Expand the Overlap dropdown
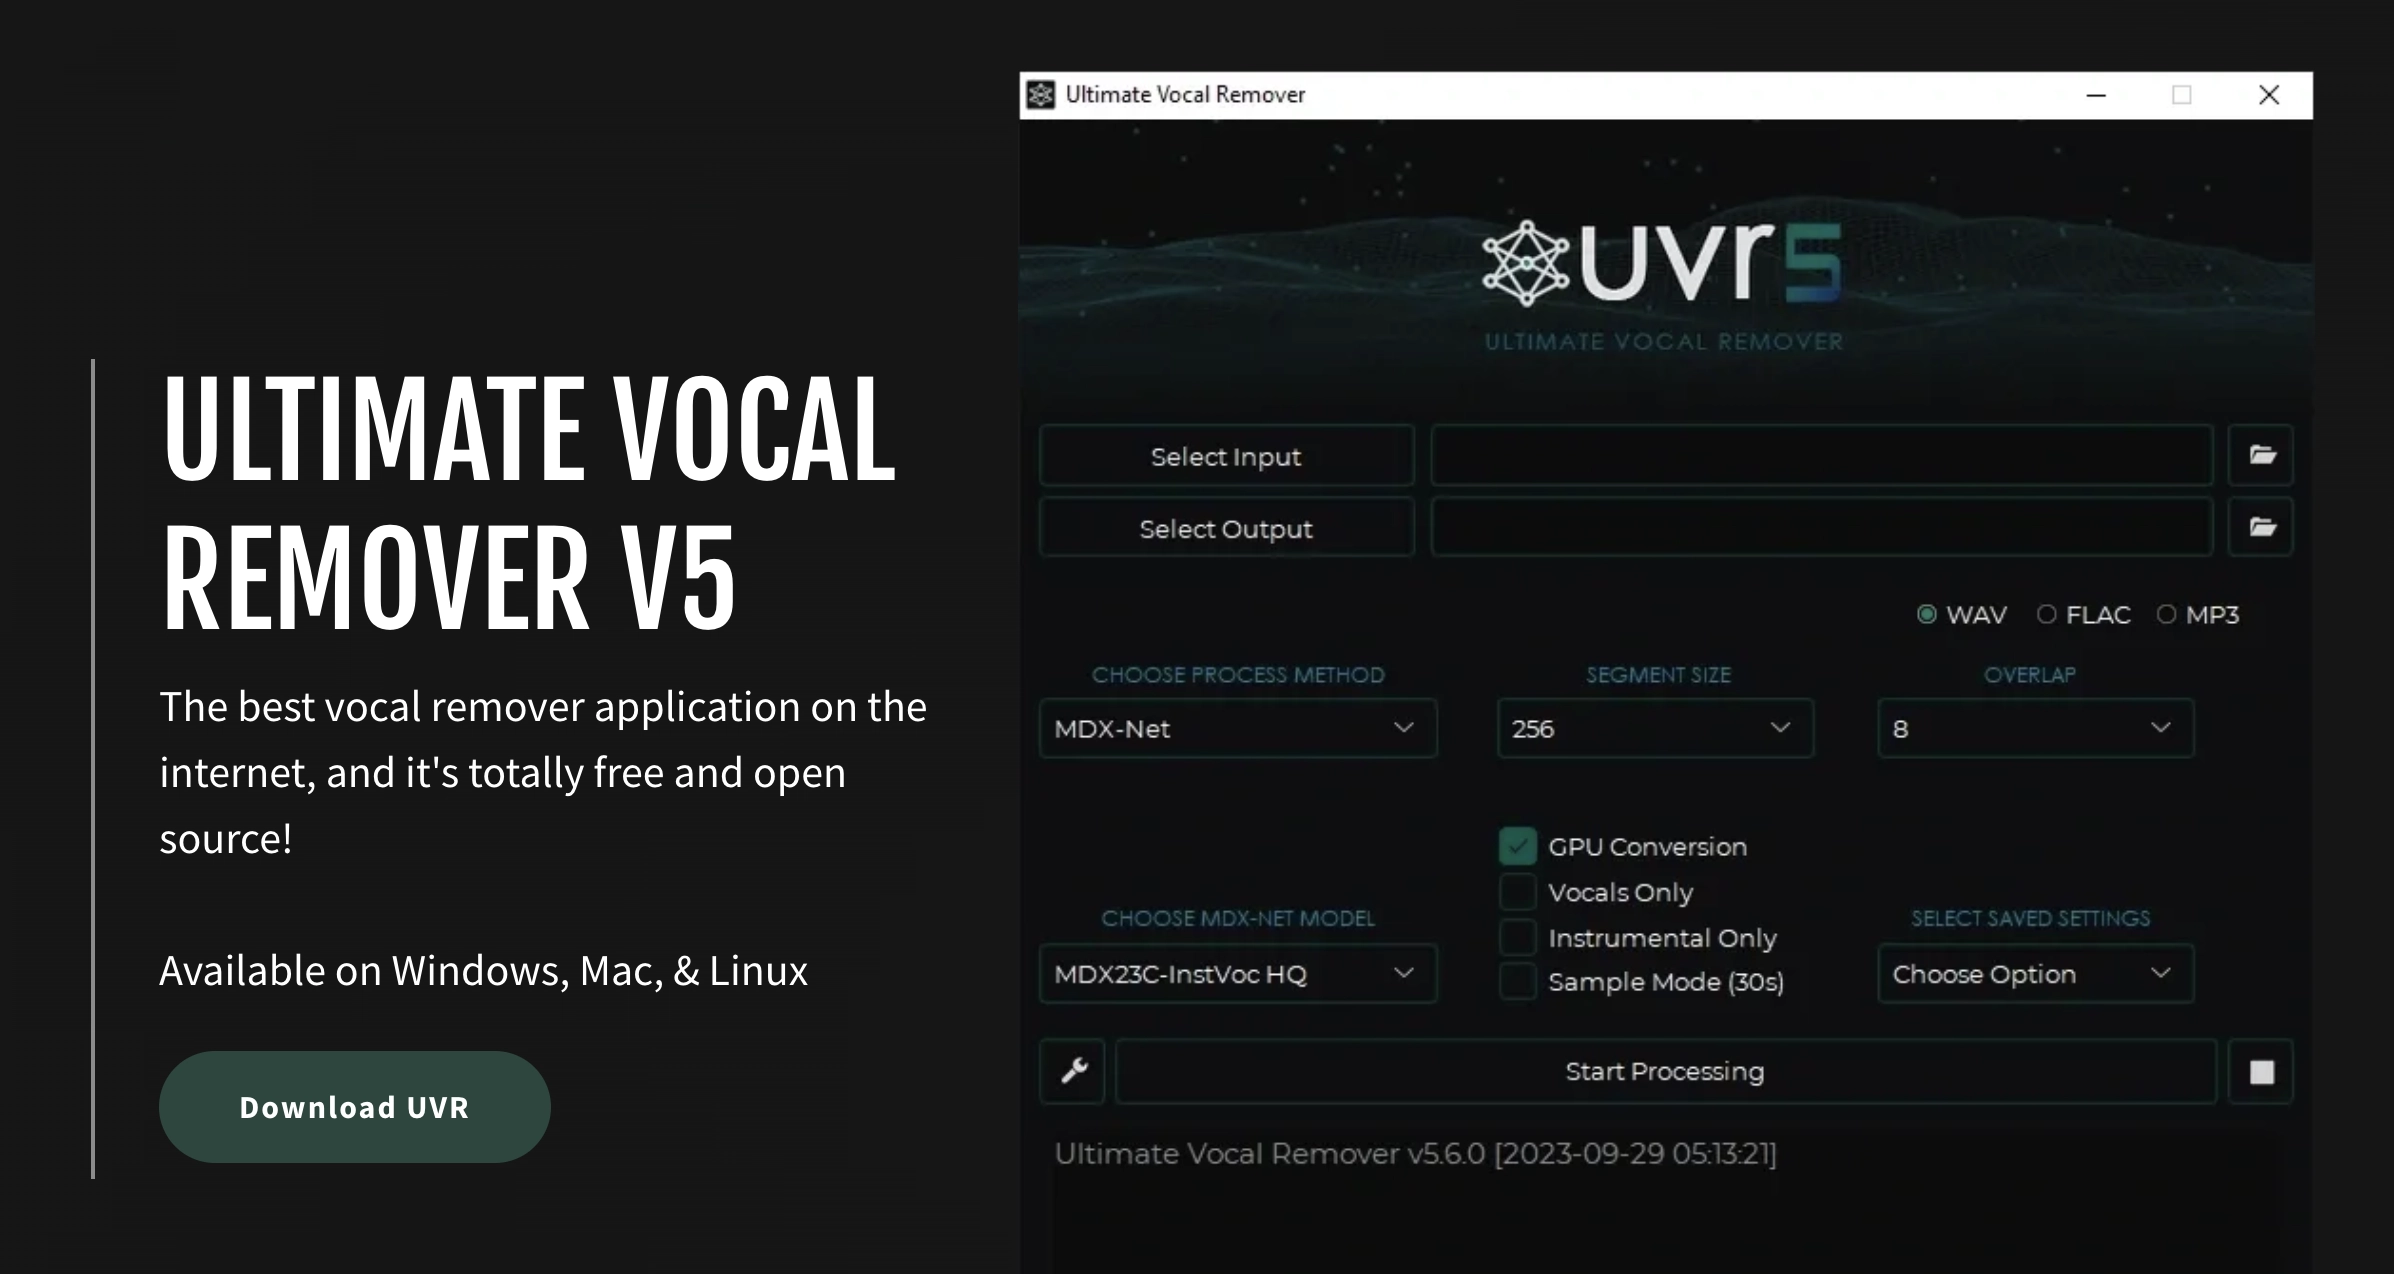 (2033, 728)
